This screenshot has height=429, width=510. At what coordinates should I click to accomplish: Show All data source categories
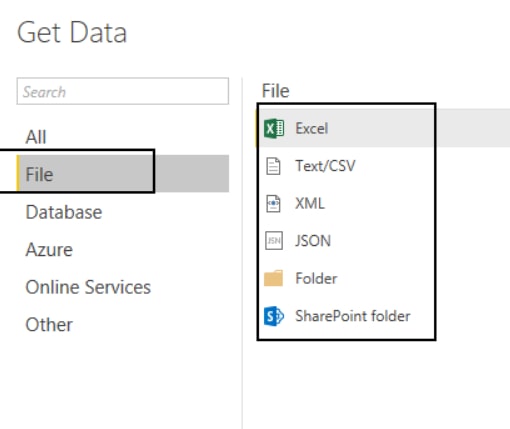(36, 137)
